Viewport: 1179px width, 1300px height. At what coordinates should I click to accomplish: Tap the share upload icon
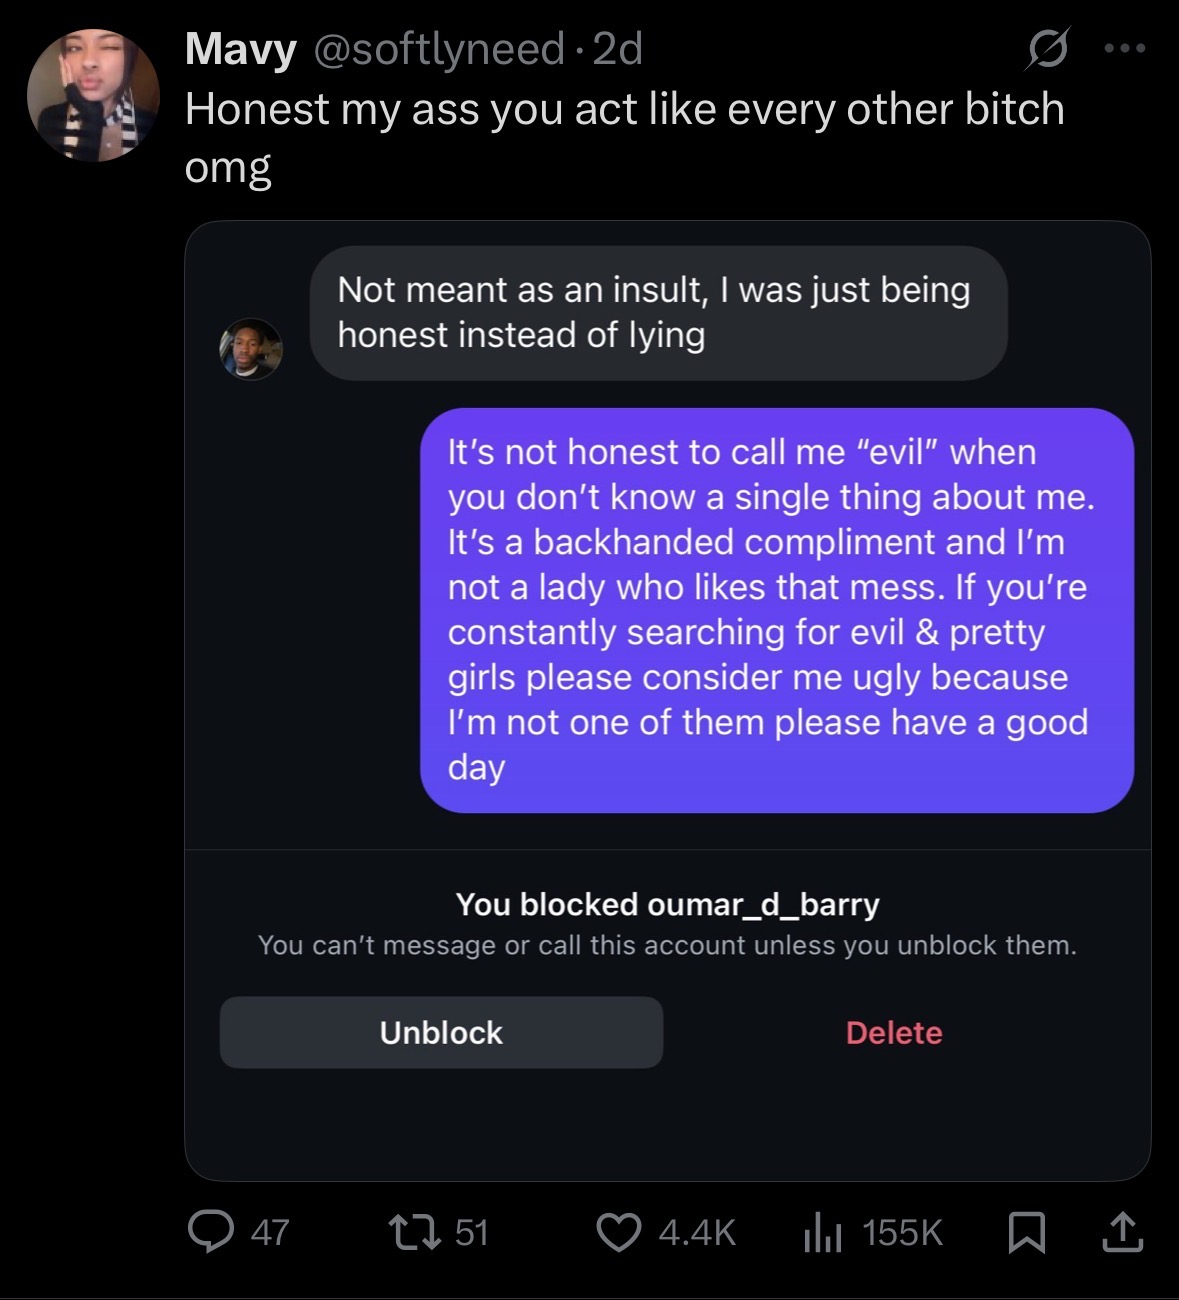pos(1121,1232)
